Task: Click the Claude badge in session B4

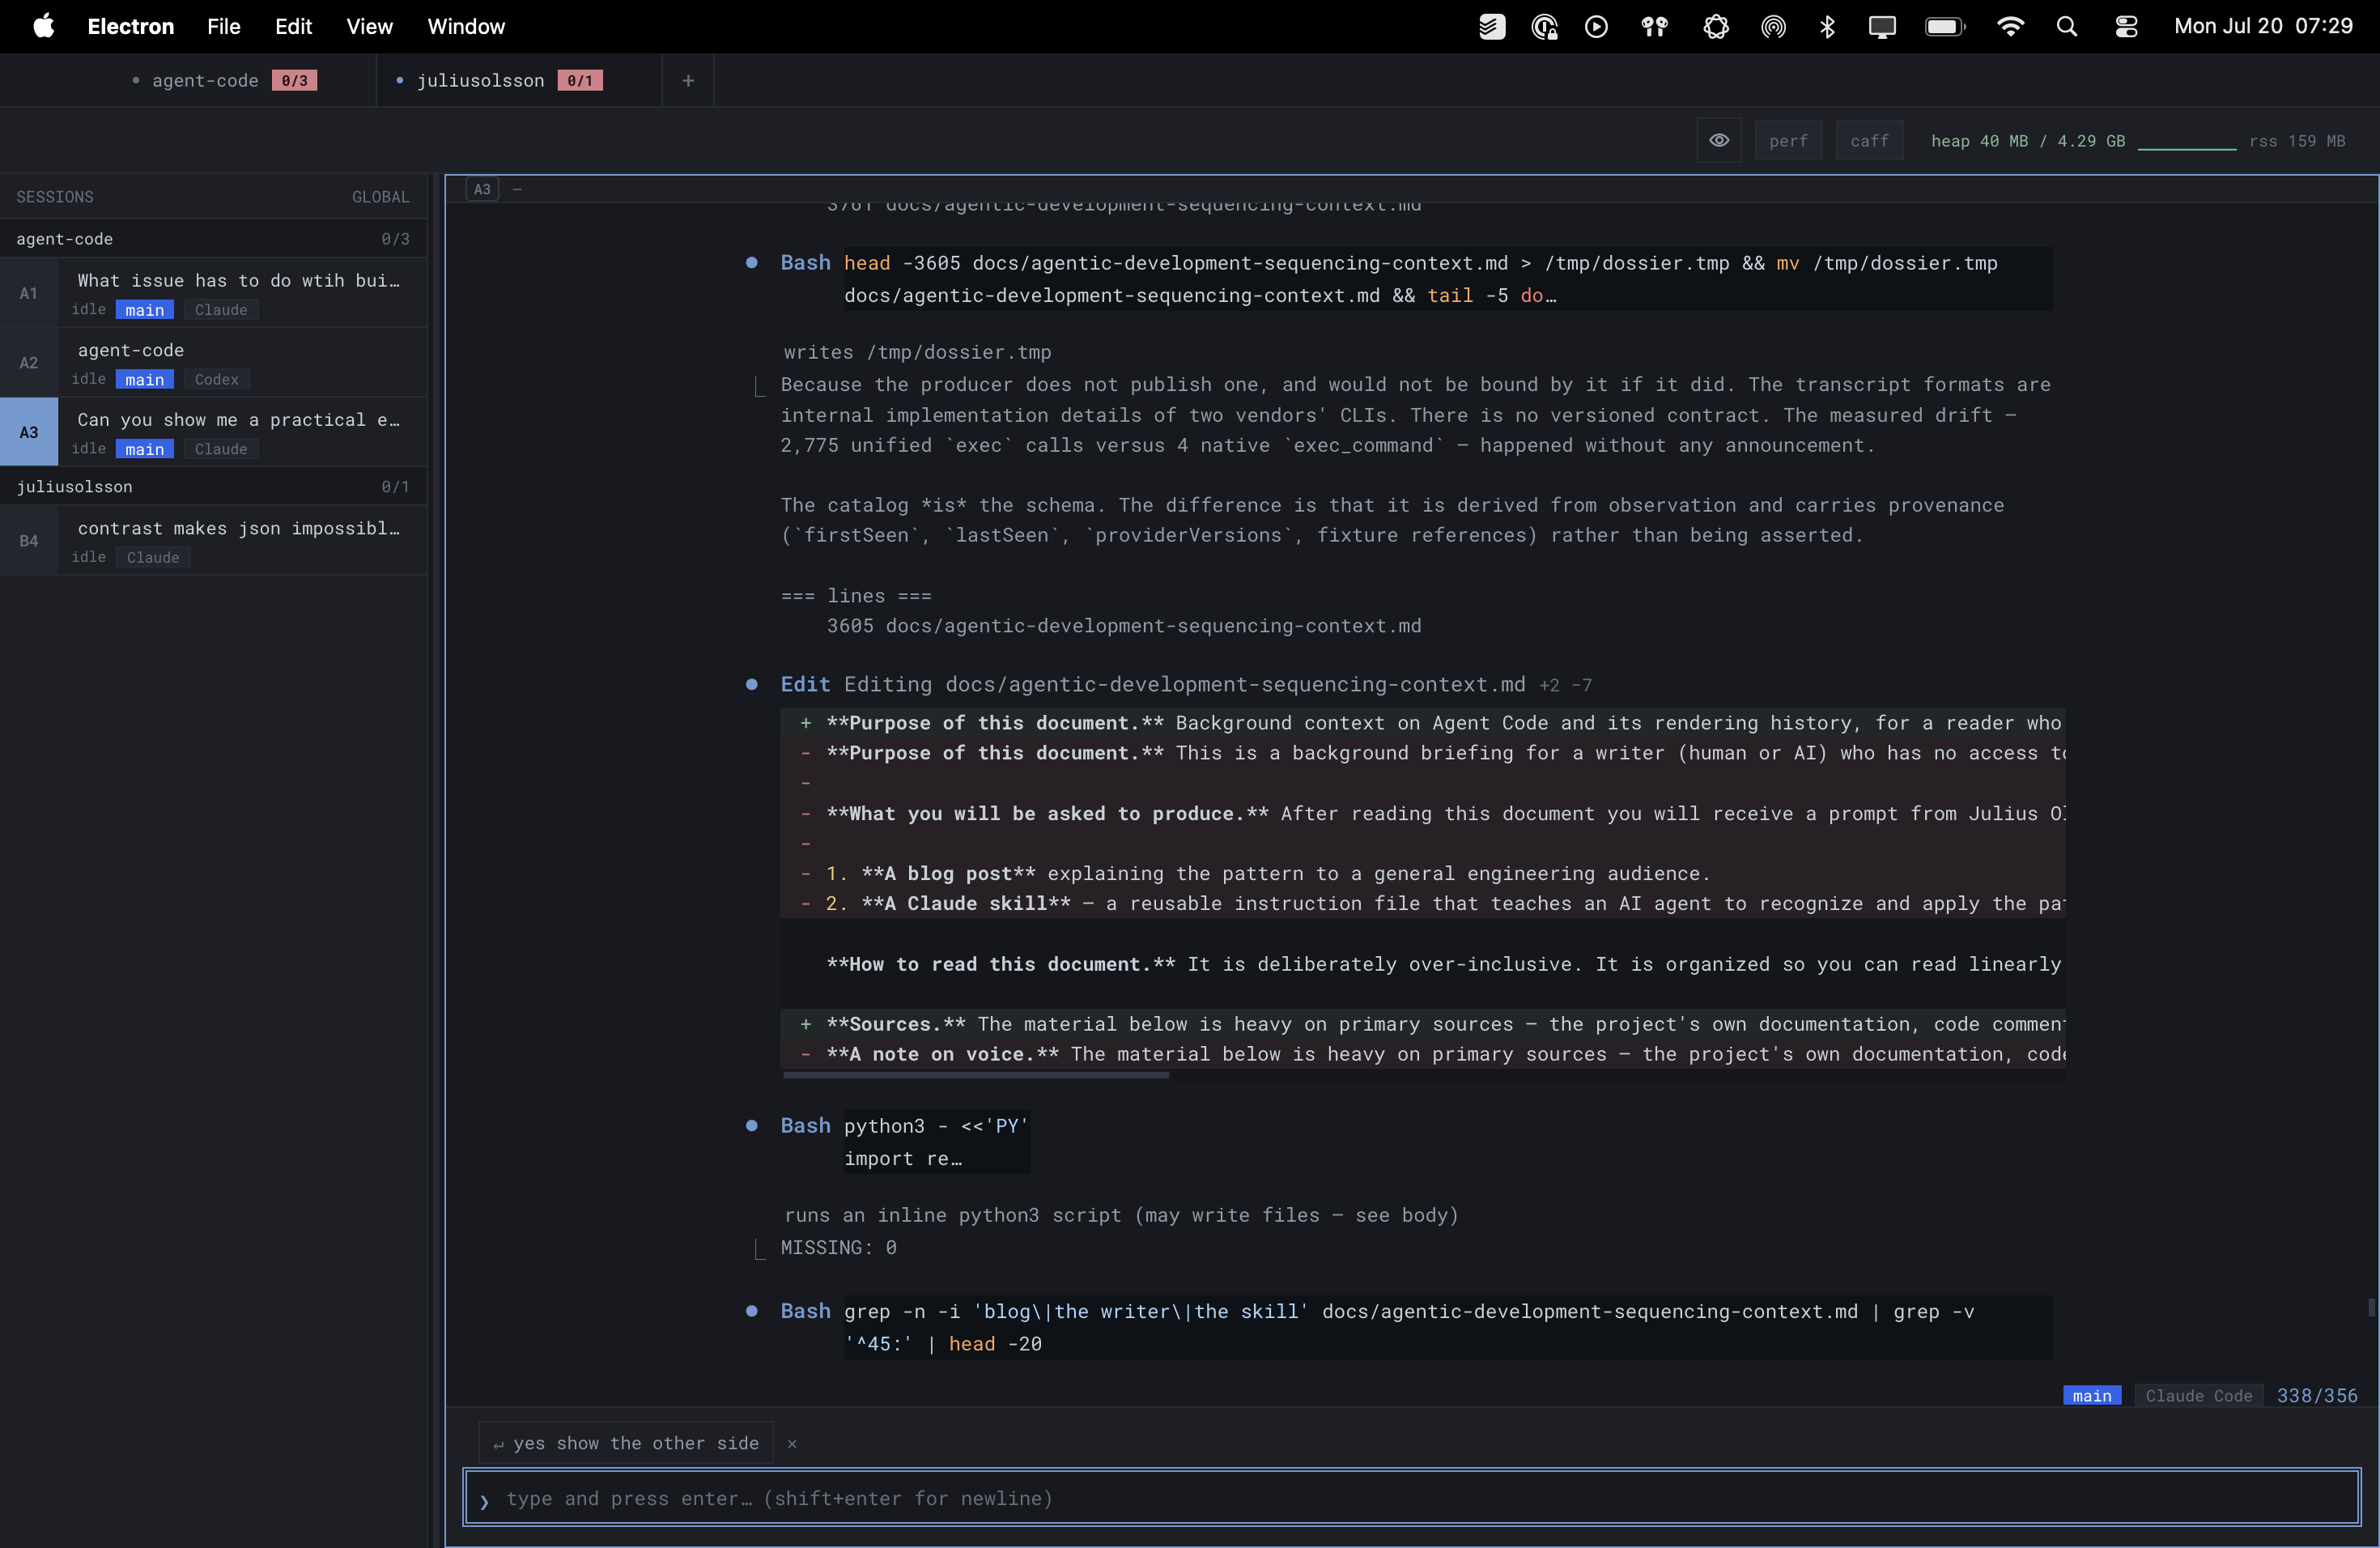Action: tap(153, 558)
